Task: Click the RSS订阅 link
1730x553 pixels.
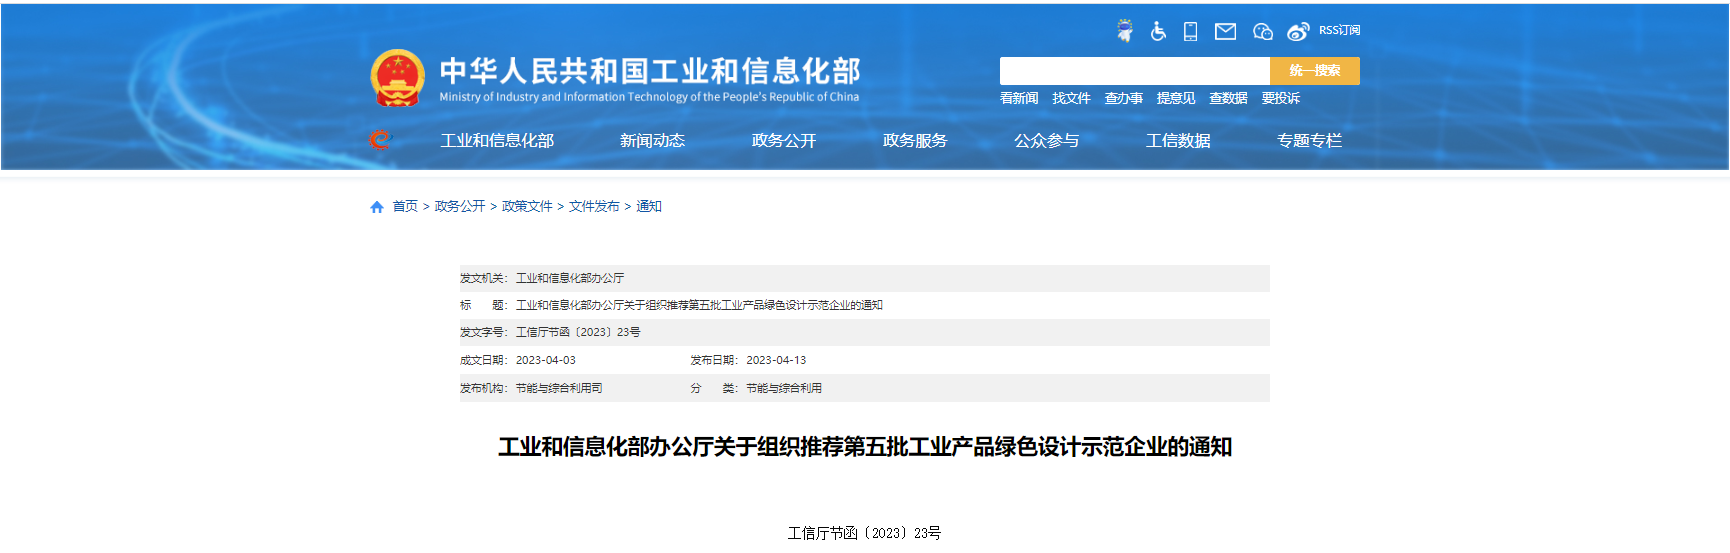Action: [1339, 31]
